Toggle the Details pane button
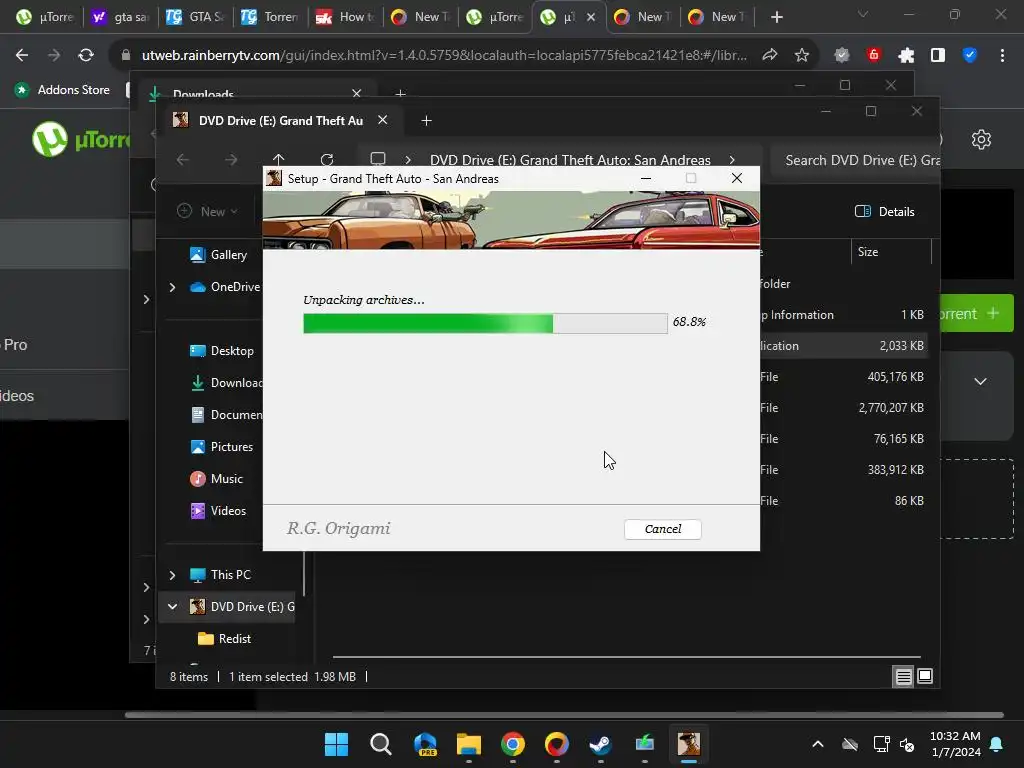Screen dimensions: 1024x768 884,212
